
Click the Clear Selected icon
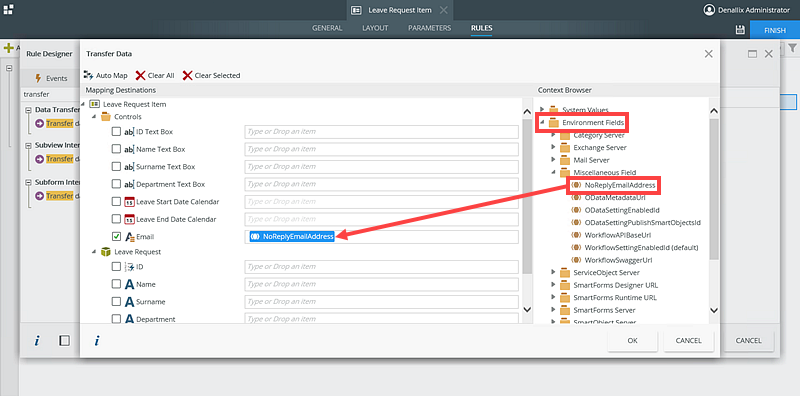pos(187,76)
